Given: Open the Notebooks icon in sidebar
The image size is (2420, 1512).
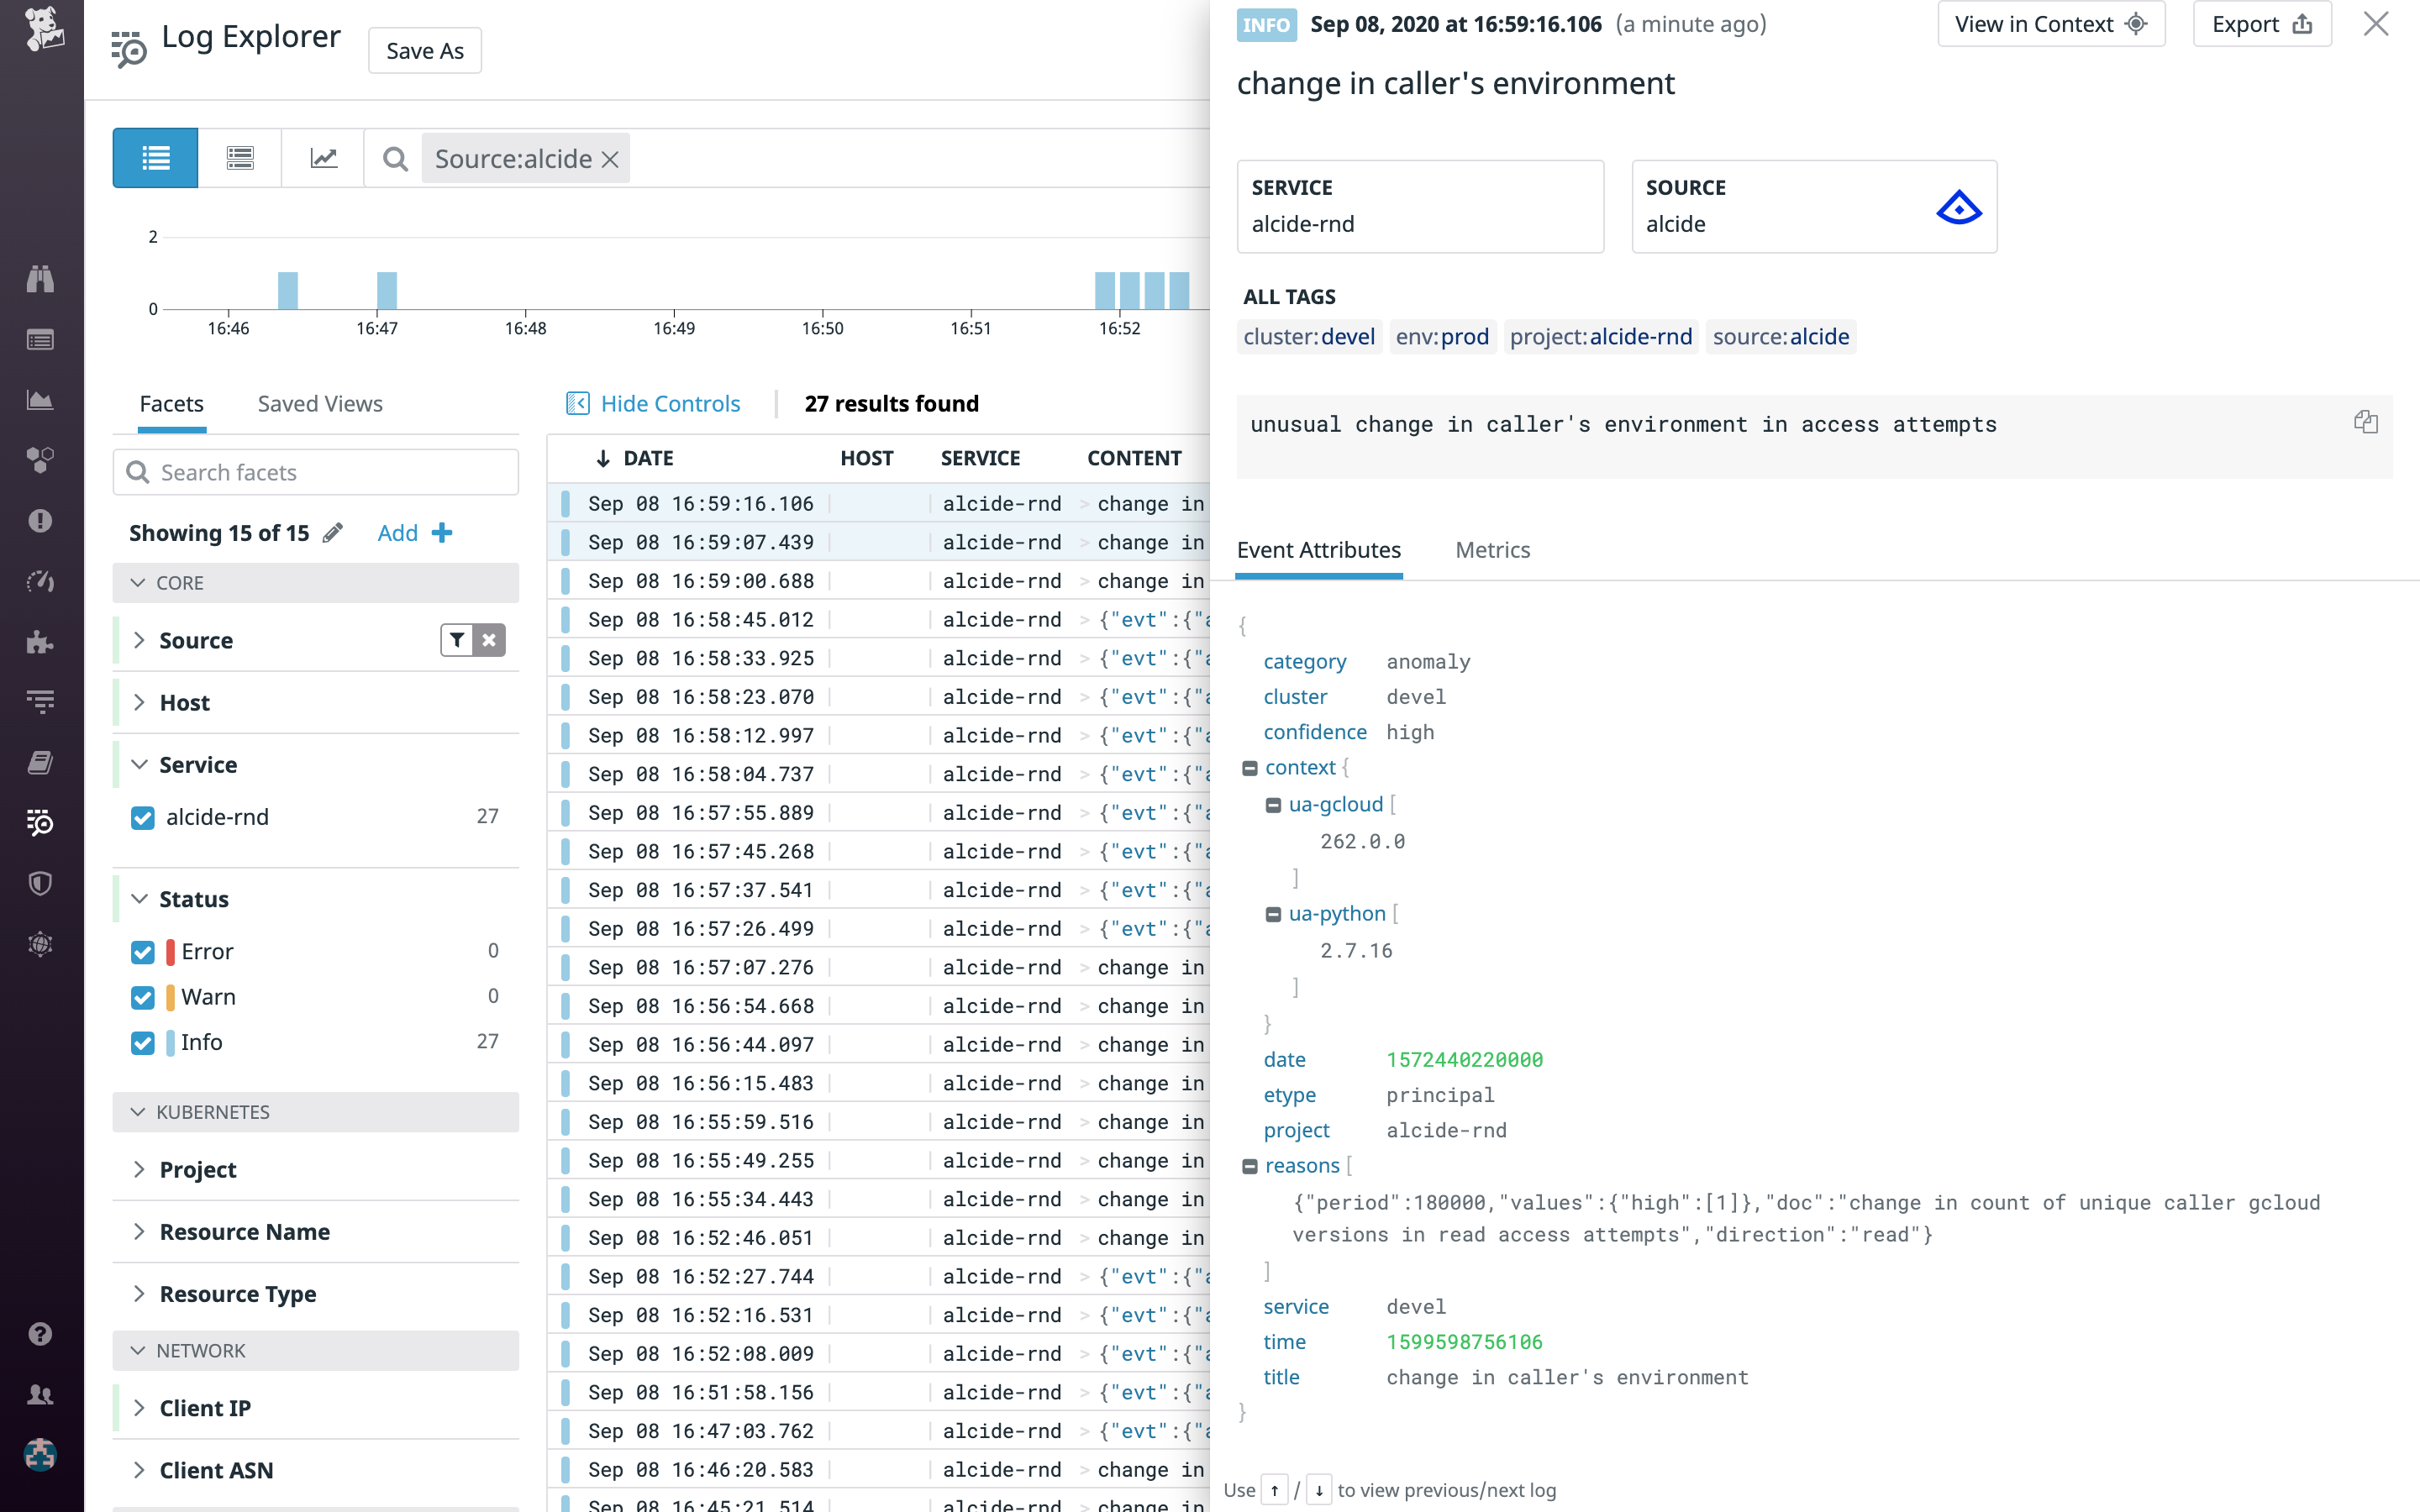Looking at the screenshot, I should click(x=40, y=762).
